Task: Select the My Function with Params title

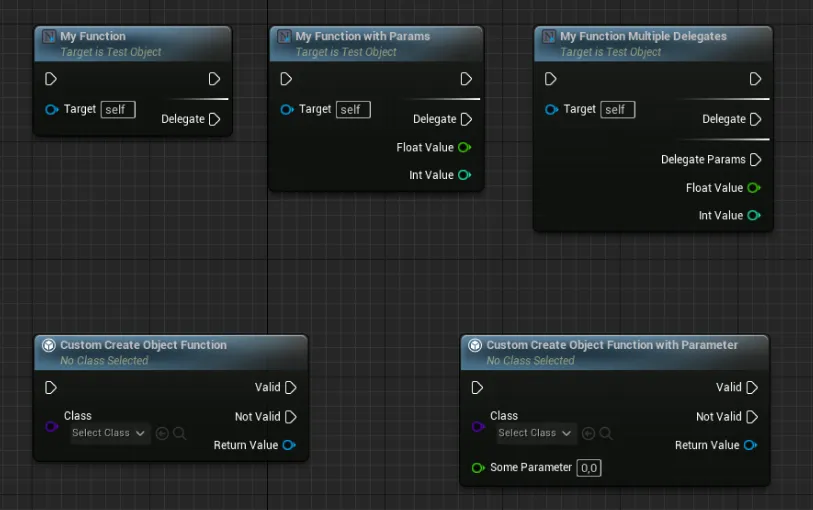Action: (x=362, y=36)
